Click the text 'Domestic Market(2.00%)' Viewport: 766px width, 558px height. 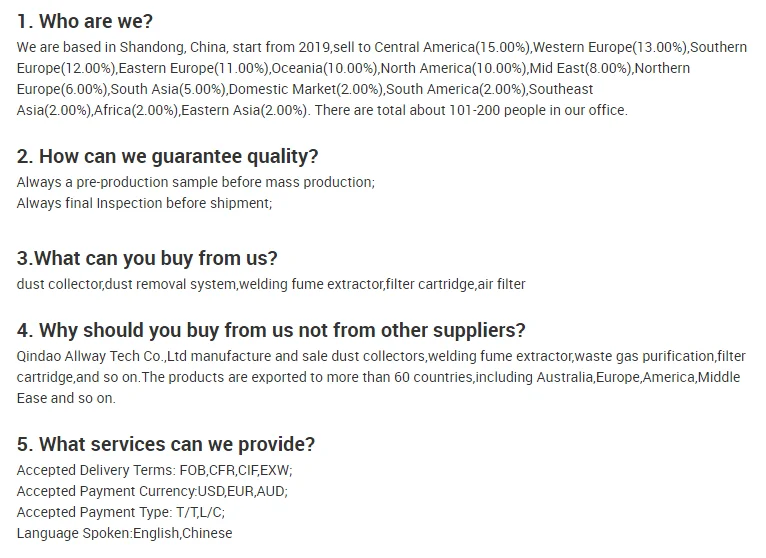(x=305, y=89)
